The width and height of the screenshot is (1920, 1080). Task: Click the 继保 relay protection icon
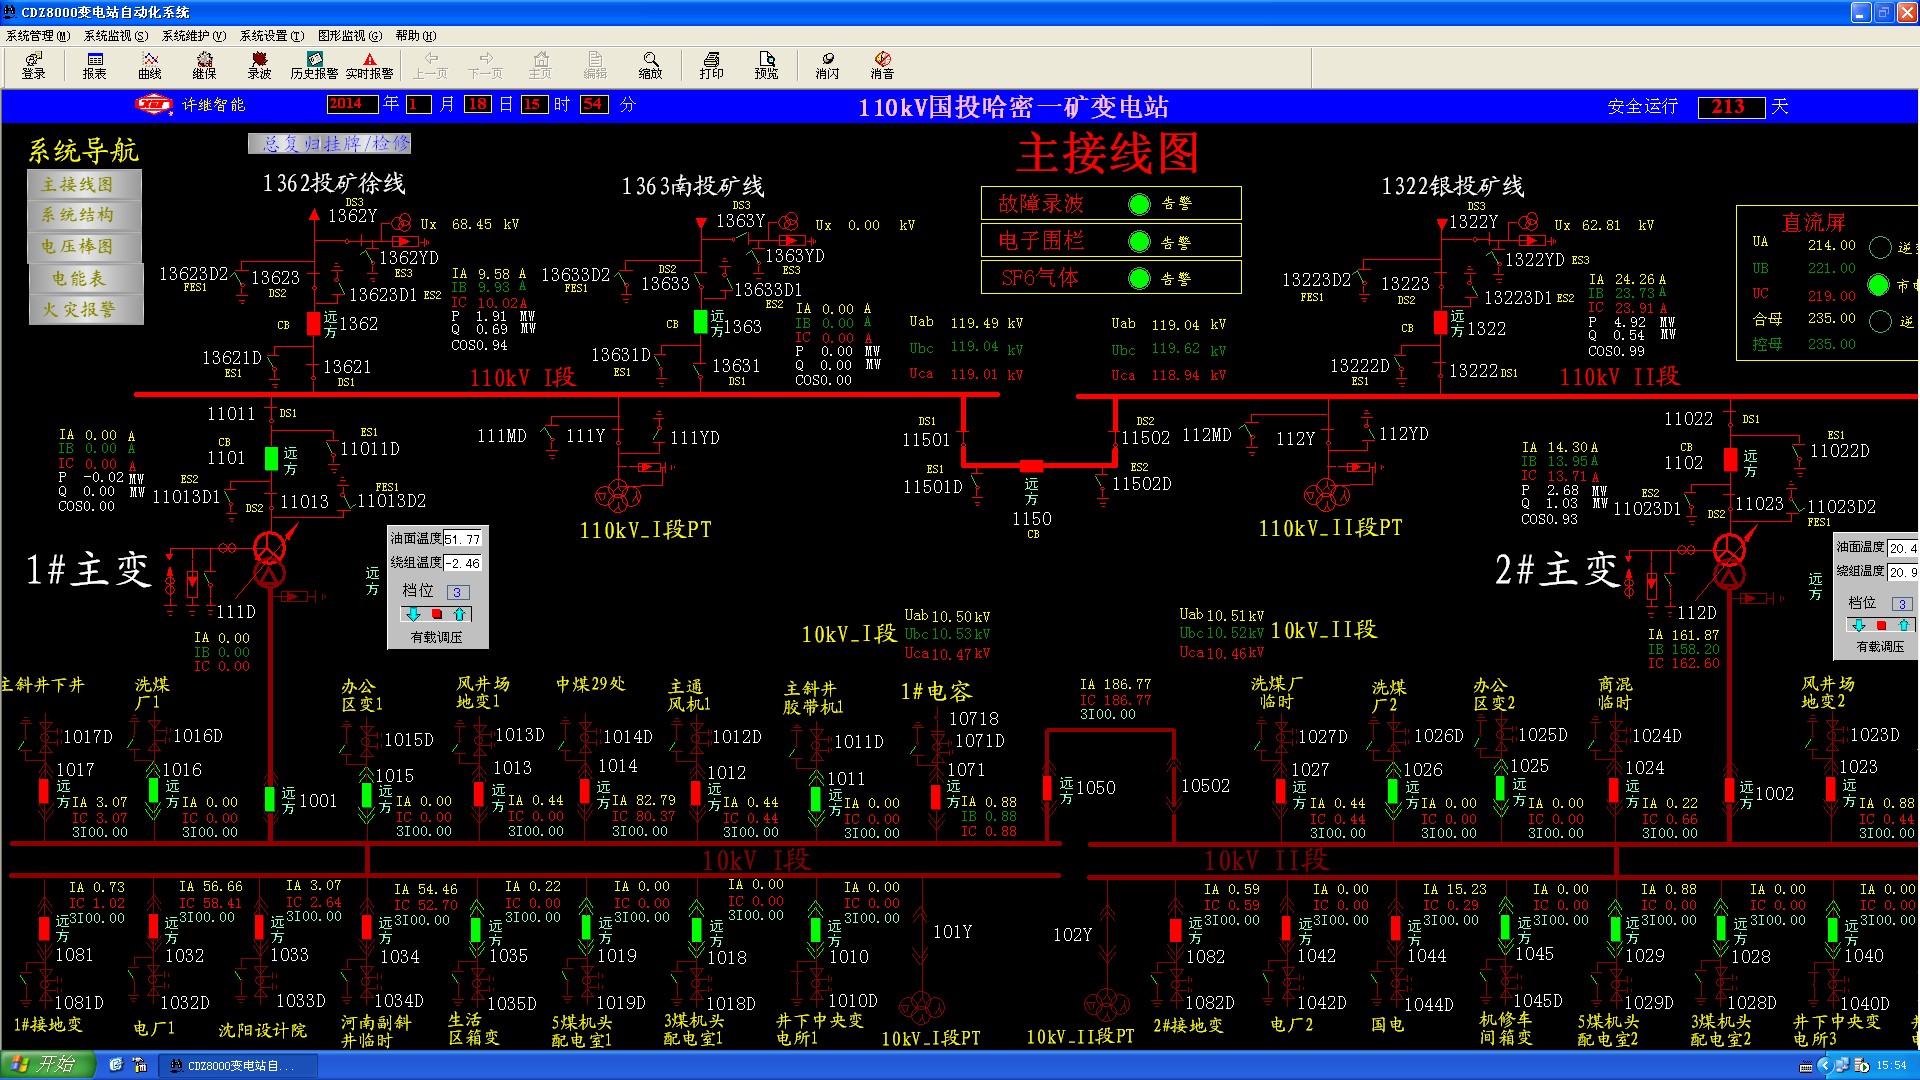pos(205,65)
